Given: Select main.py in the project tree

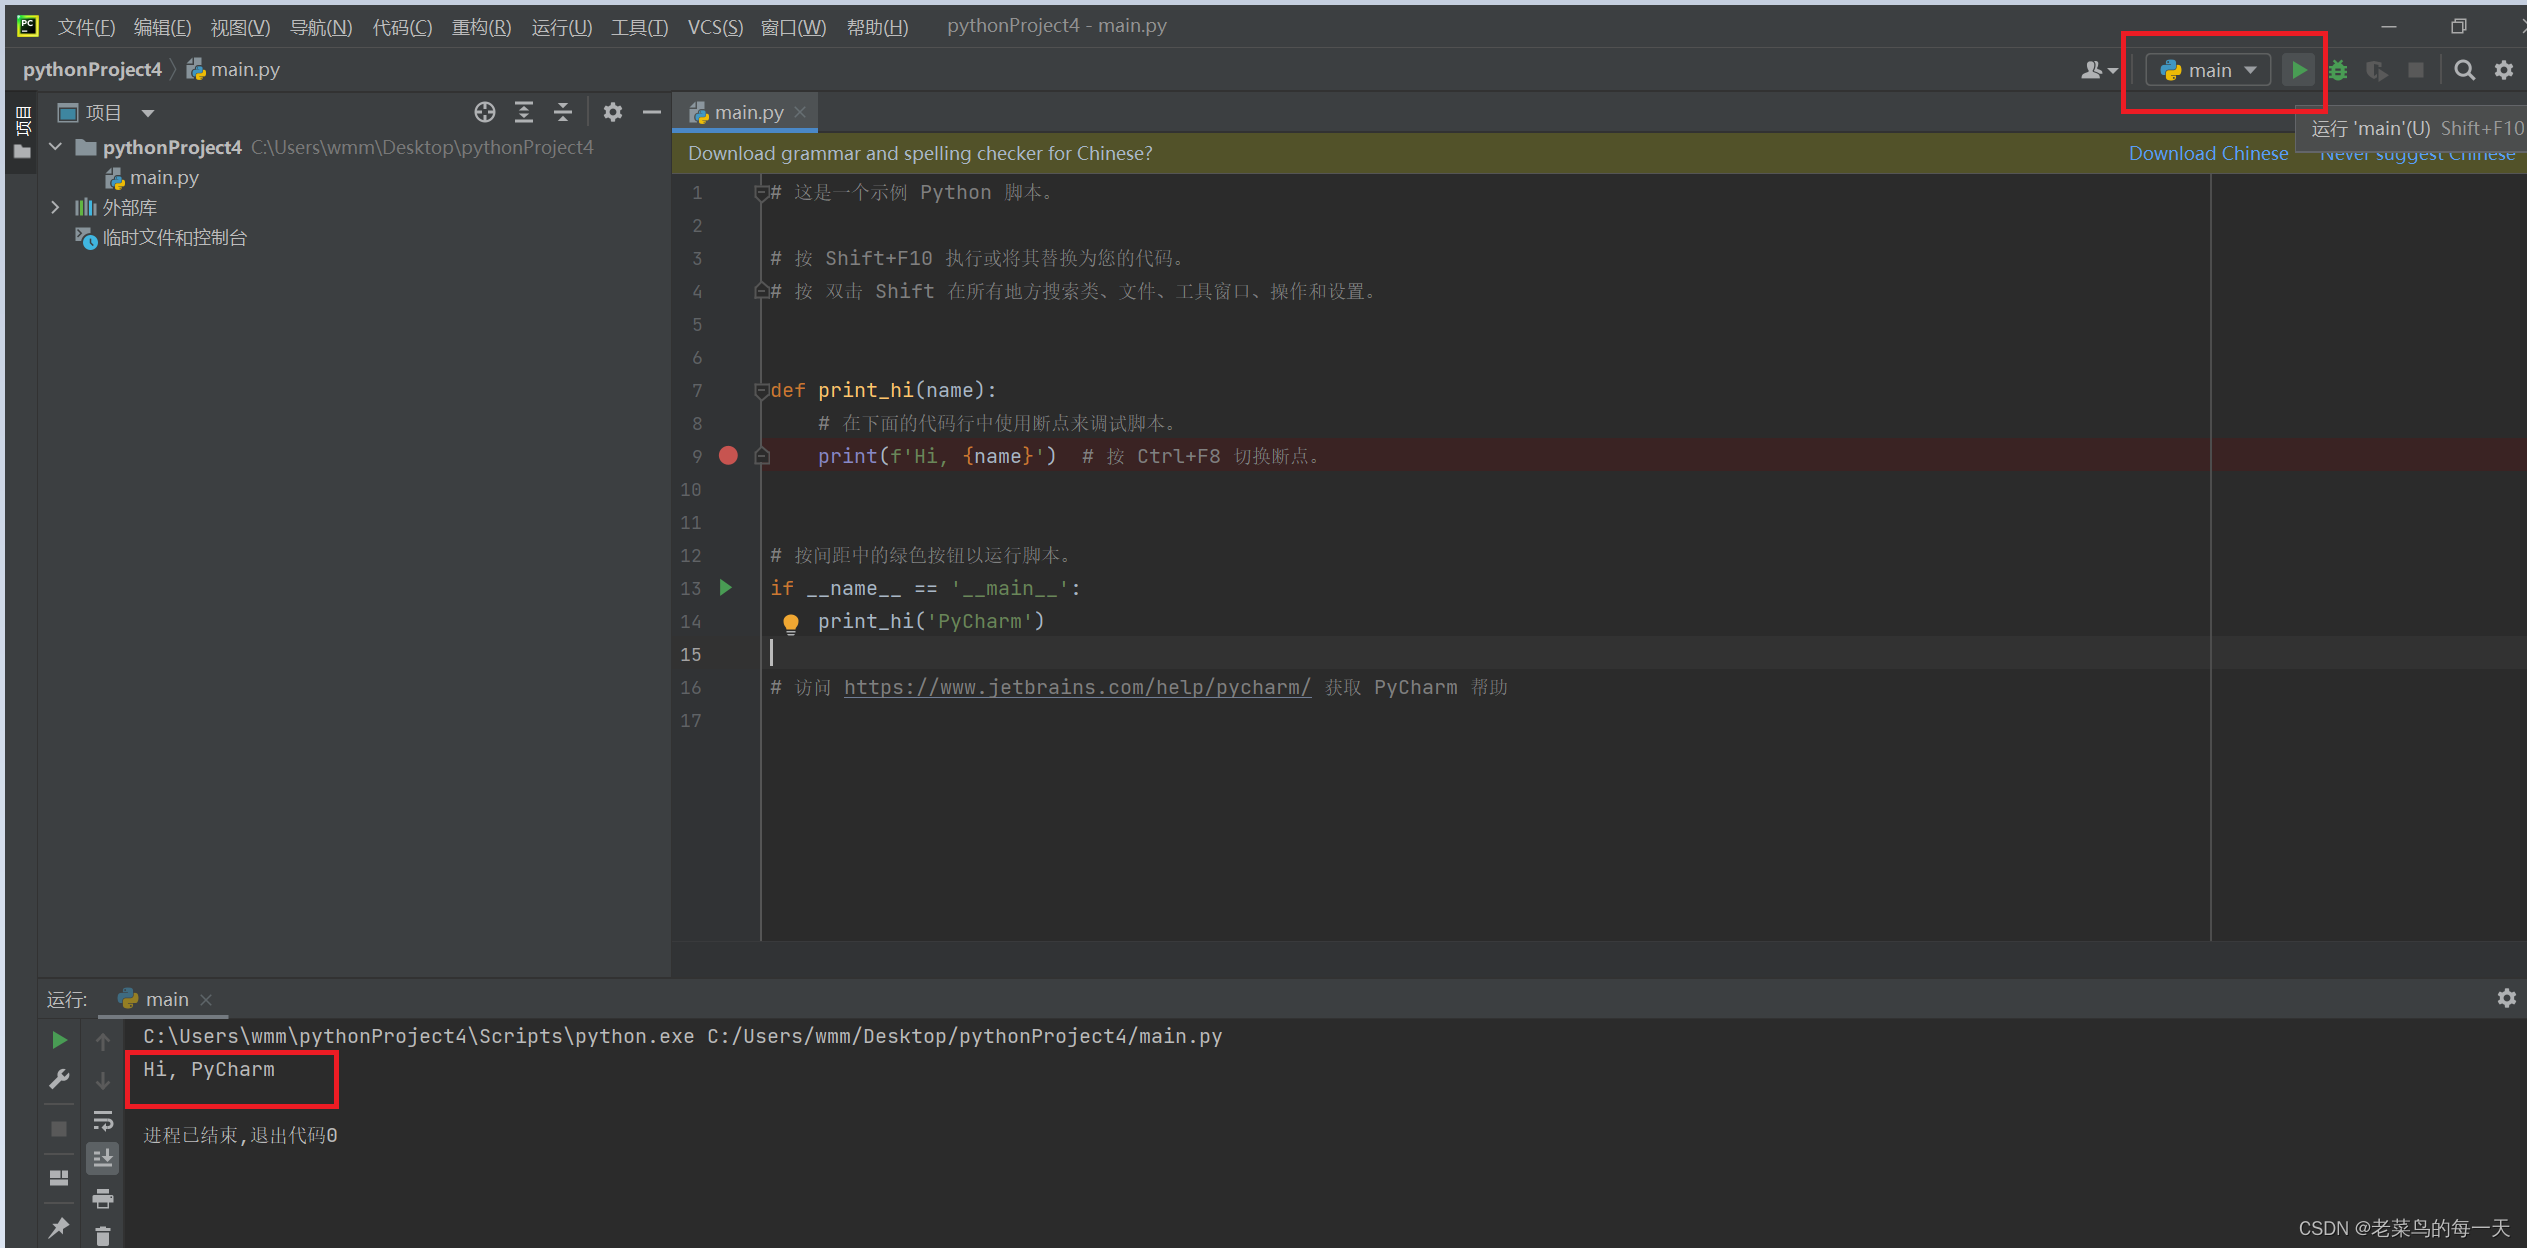Looking at the screenshot, I should click(152, 177).
